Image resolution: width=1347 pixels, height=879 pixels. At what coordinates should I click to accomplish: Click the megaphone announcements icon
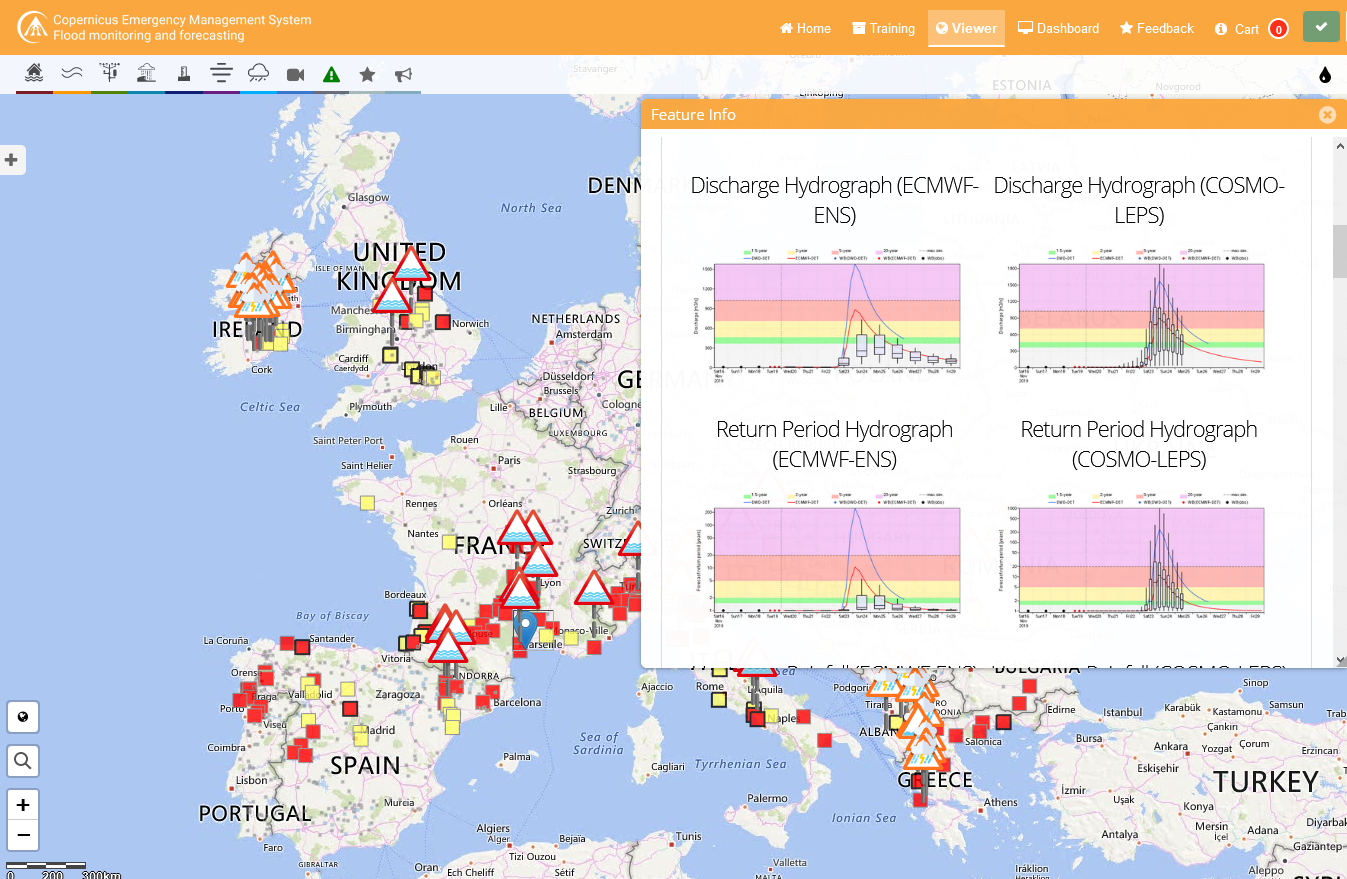click(x=404, y=73)
